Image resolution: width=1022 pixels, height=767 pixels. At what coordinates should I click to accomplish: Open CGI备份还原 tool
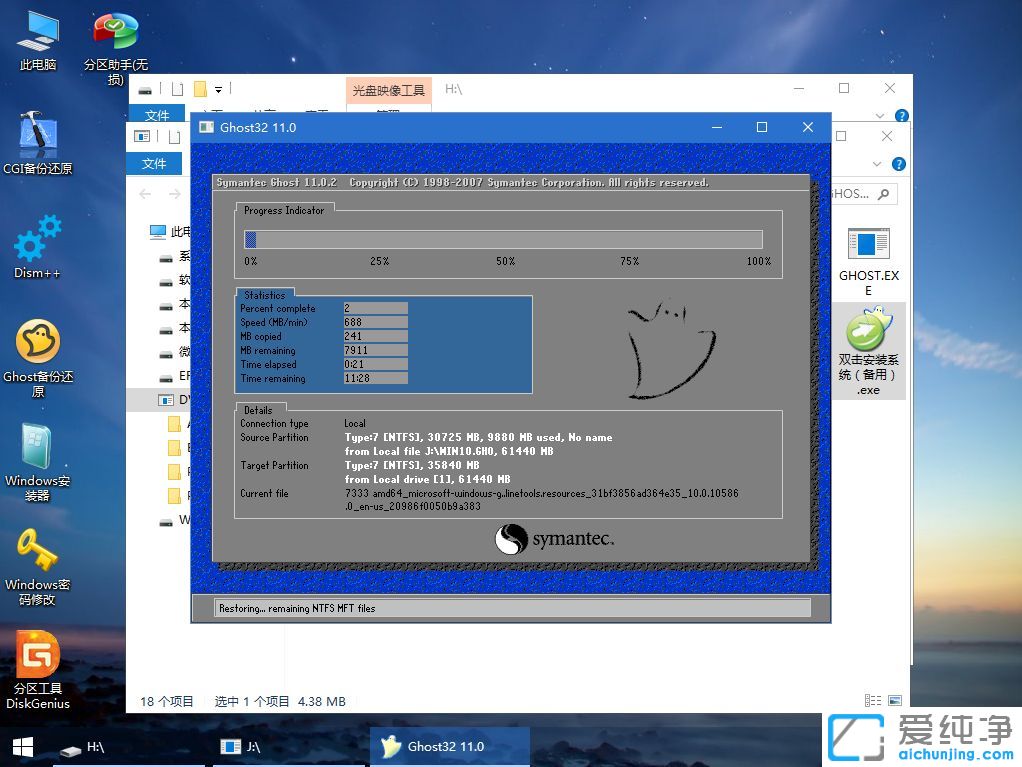pos(37,140)
